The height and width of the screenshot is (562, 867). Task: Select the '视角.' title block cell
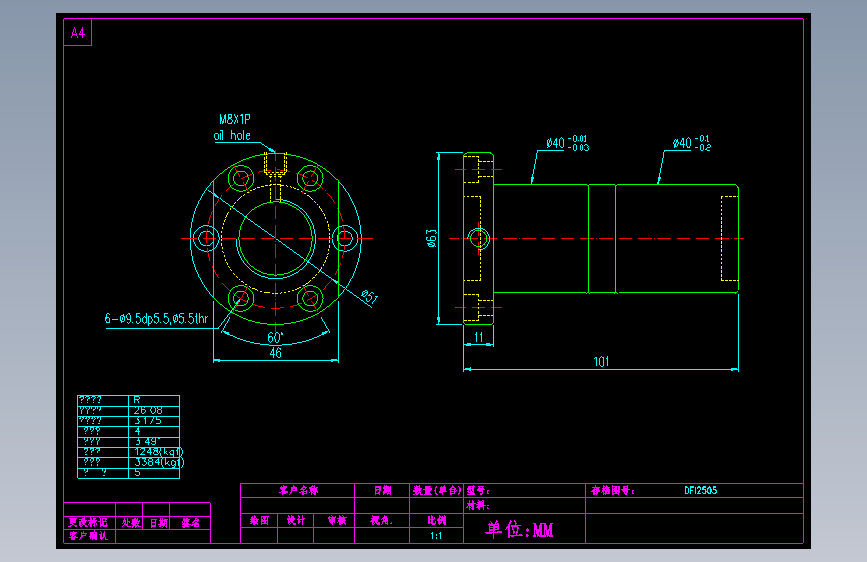click(x=382, y=521)
